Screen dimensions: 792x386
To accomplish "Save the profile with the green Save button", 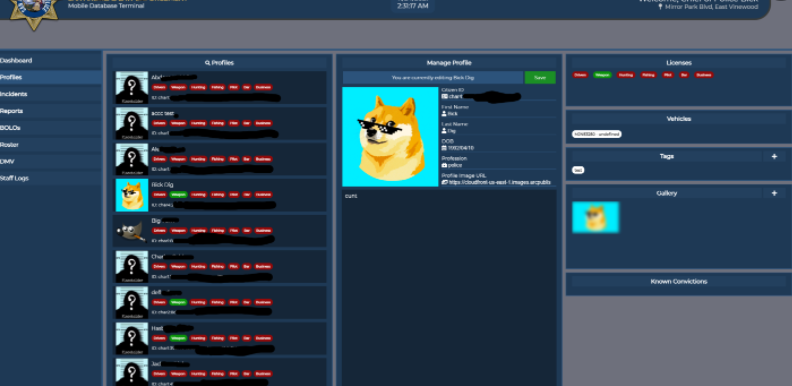I will coord(540,78).
